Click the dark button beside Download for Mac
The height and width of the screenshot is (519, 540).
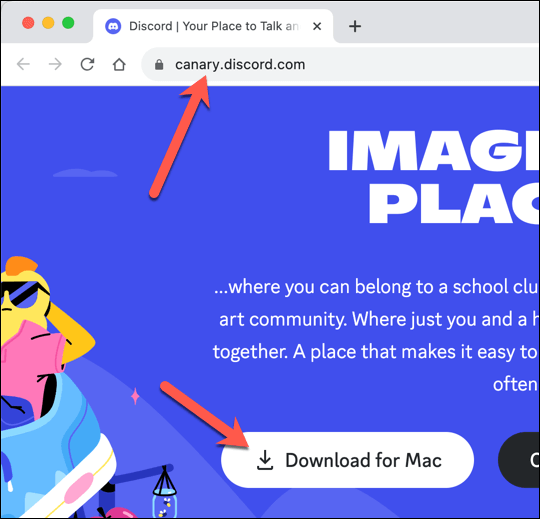coord(519,460)
